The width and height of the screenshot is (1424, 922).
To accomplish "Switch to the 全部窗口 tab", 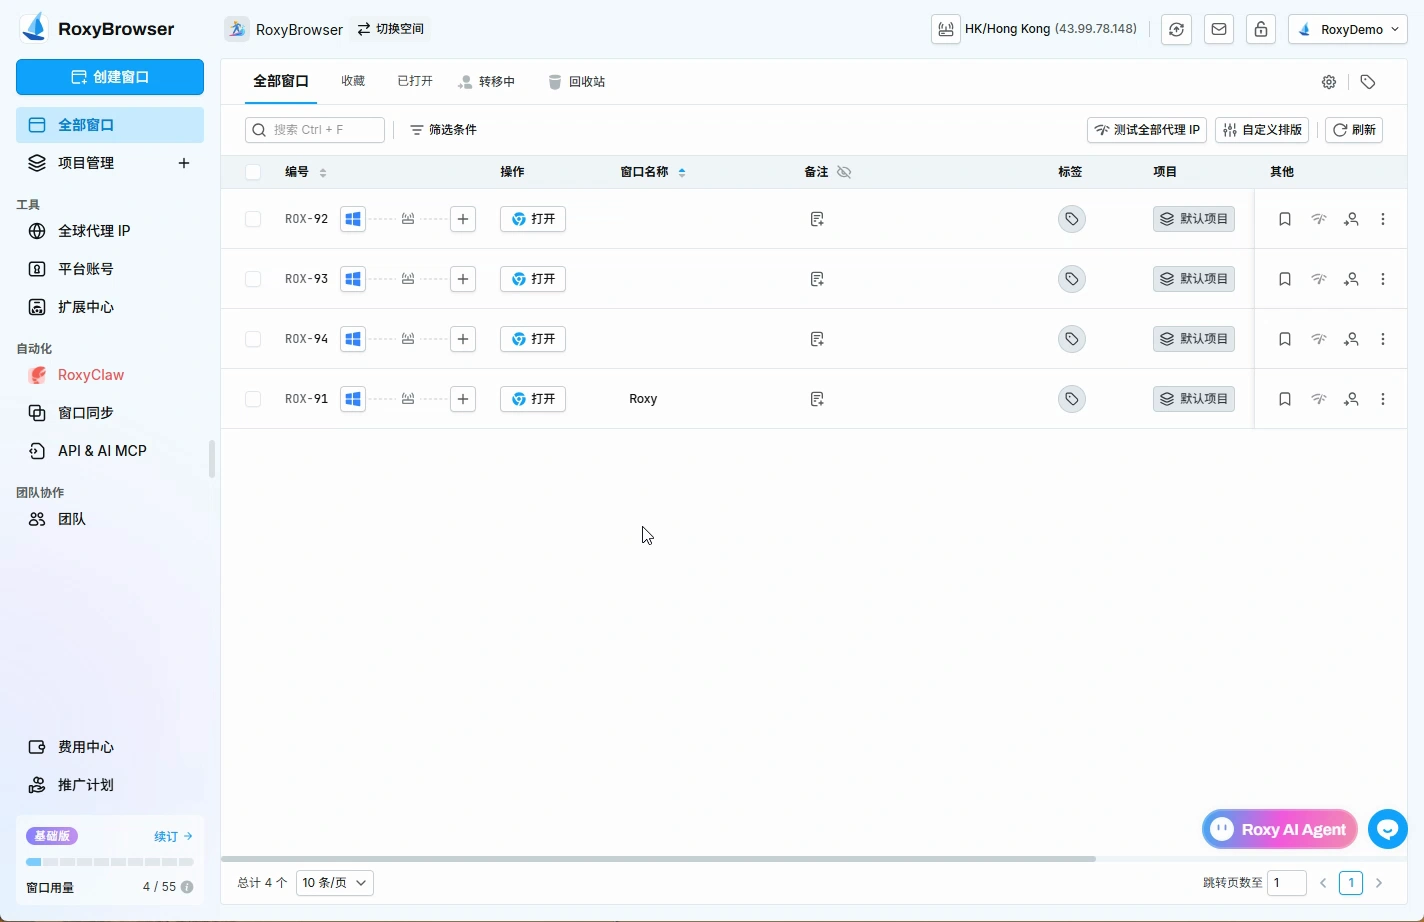I will click(281, 82).
